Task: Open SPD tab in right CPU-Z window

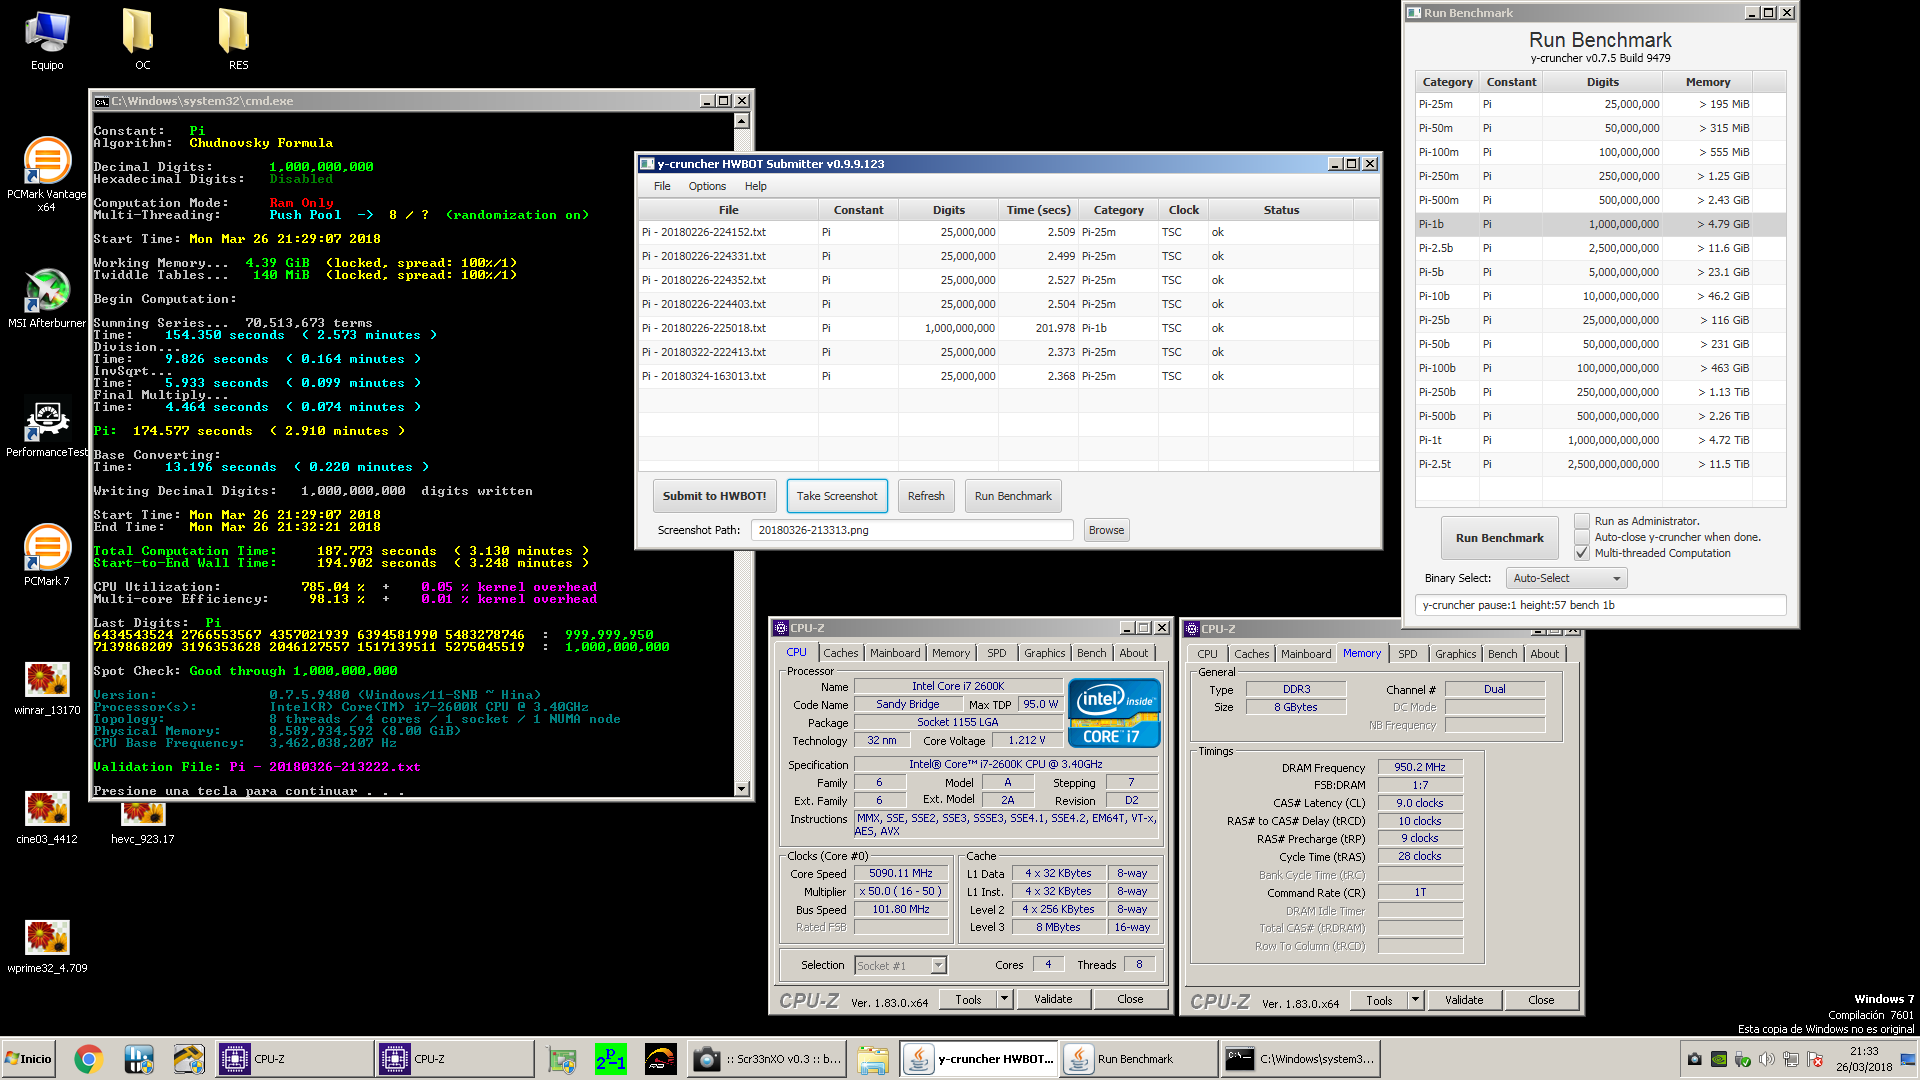Action: point(1407,654)
